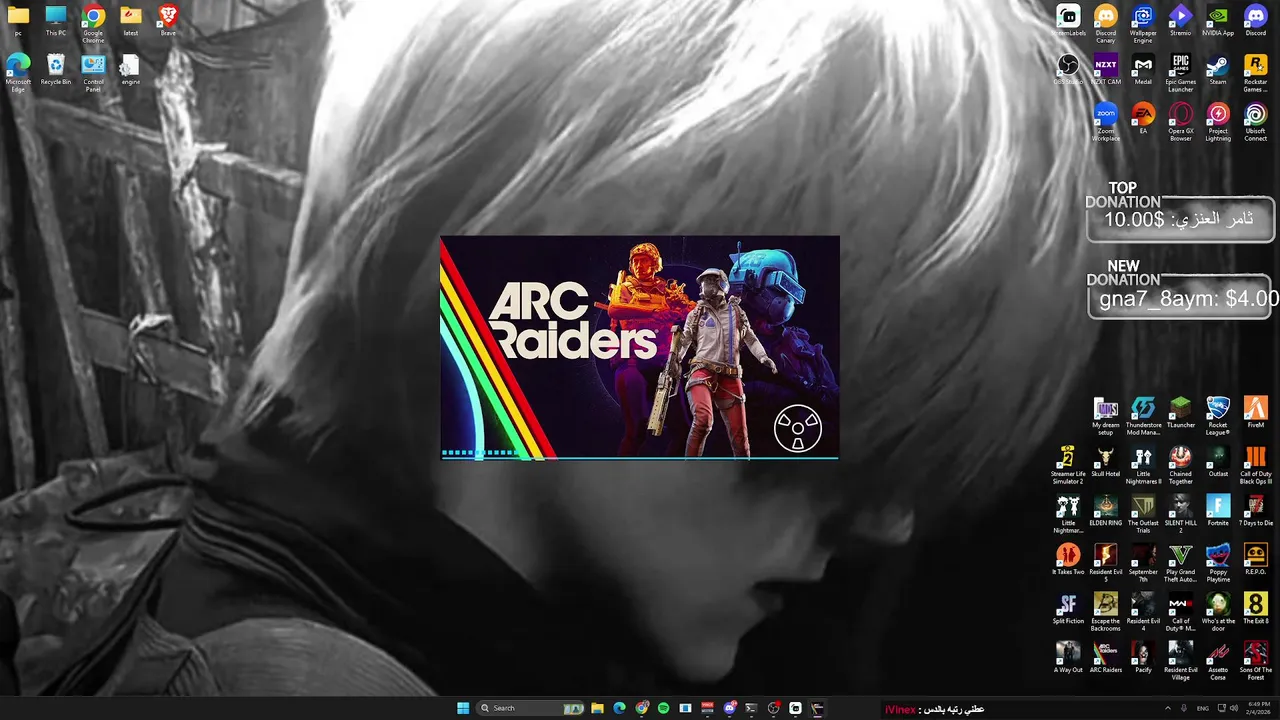This screenshot has height=720, width=1280.
Task: Open Thunderstore Mod Manager shortcut
Action: 1143,415
